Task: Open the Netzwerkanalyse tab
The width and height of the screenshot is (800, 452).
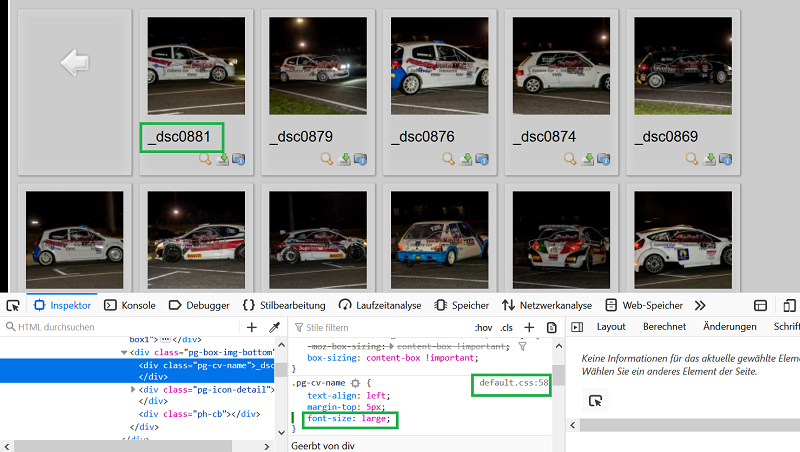Action: tap(547, 305)
